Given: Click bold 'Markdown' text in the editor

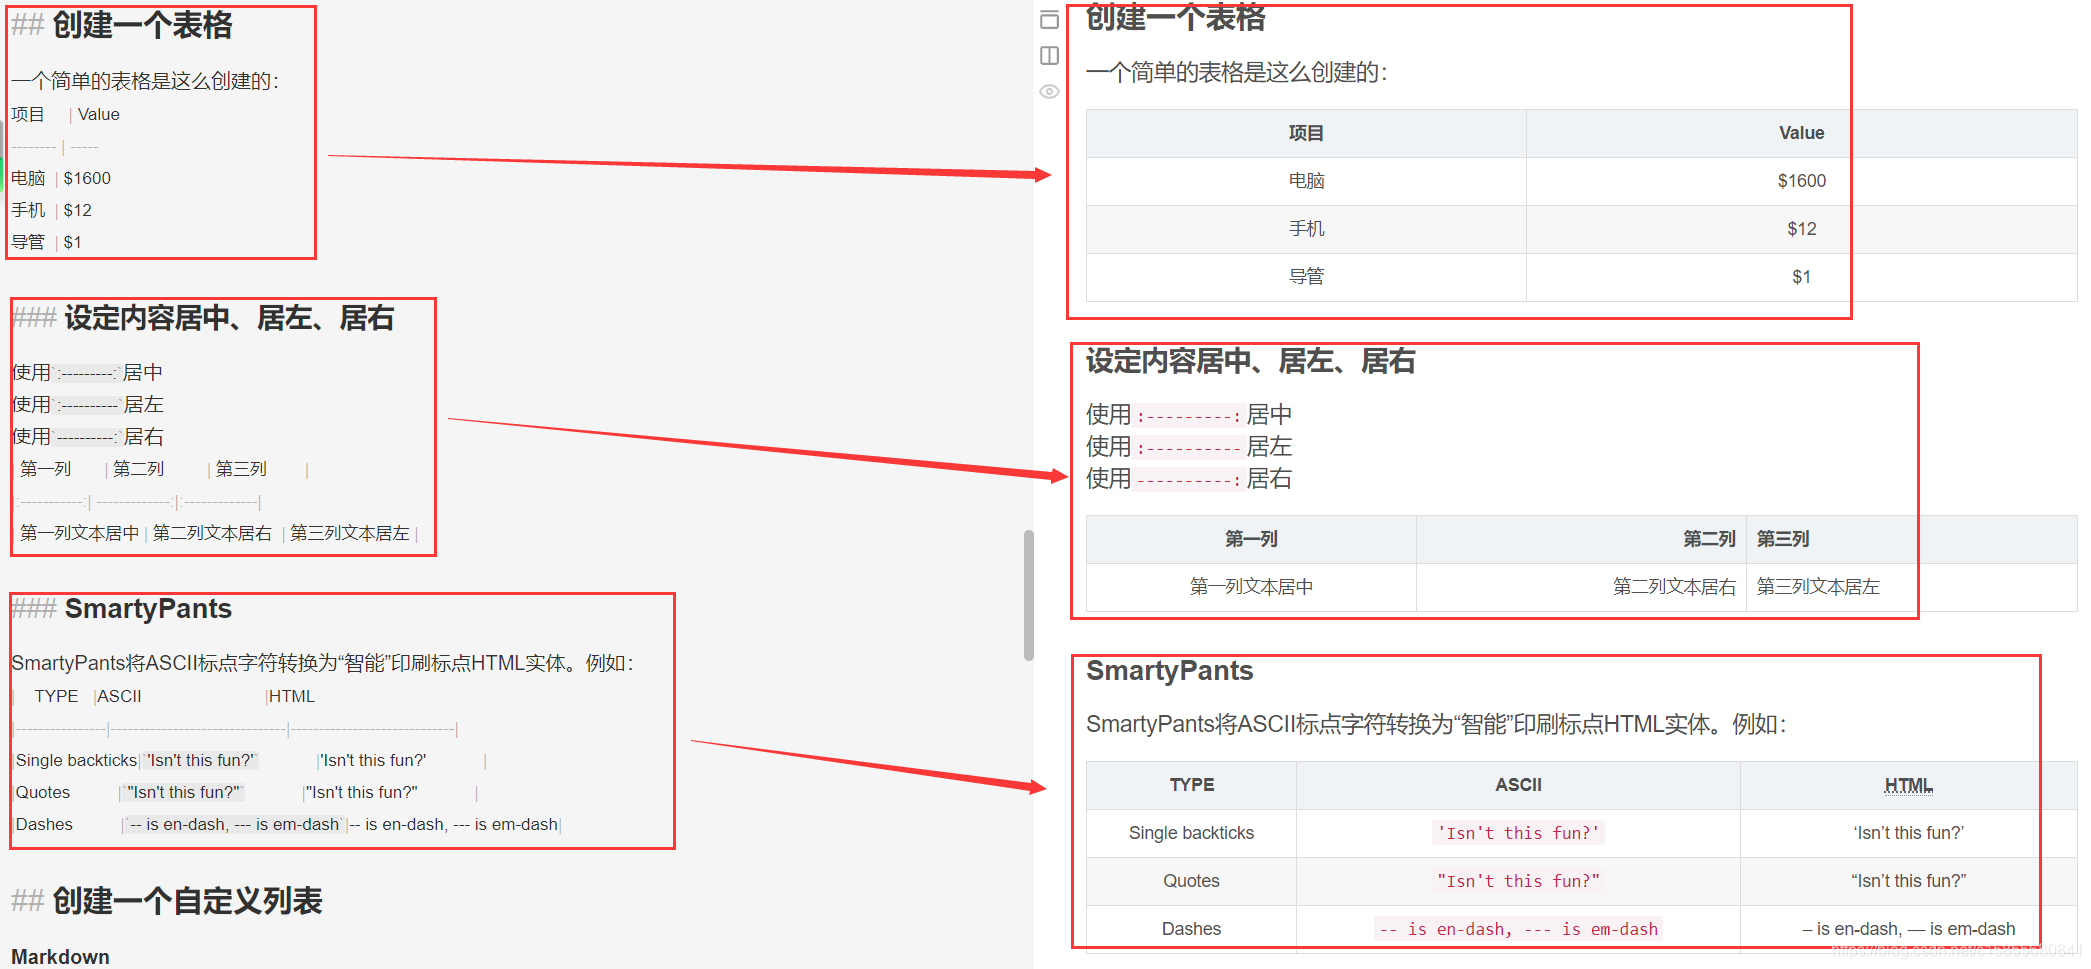Looking at the screenshot, I should point(60,957).
